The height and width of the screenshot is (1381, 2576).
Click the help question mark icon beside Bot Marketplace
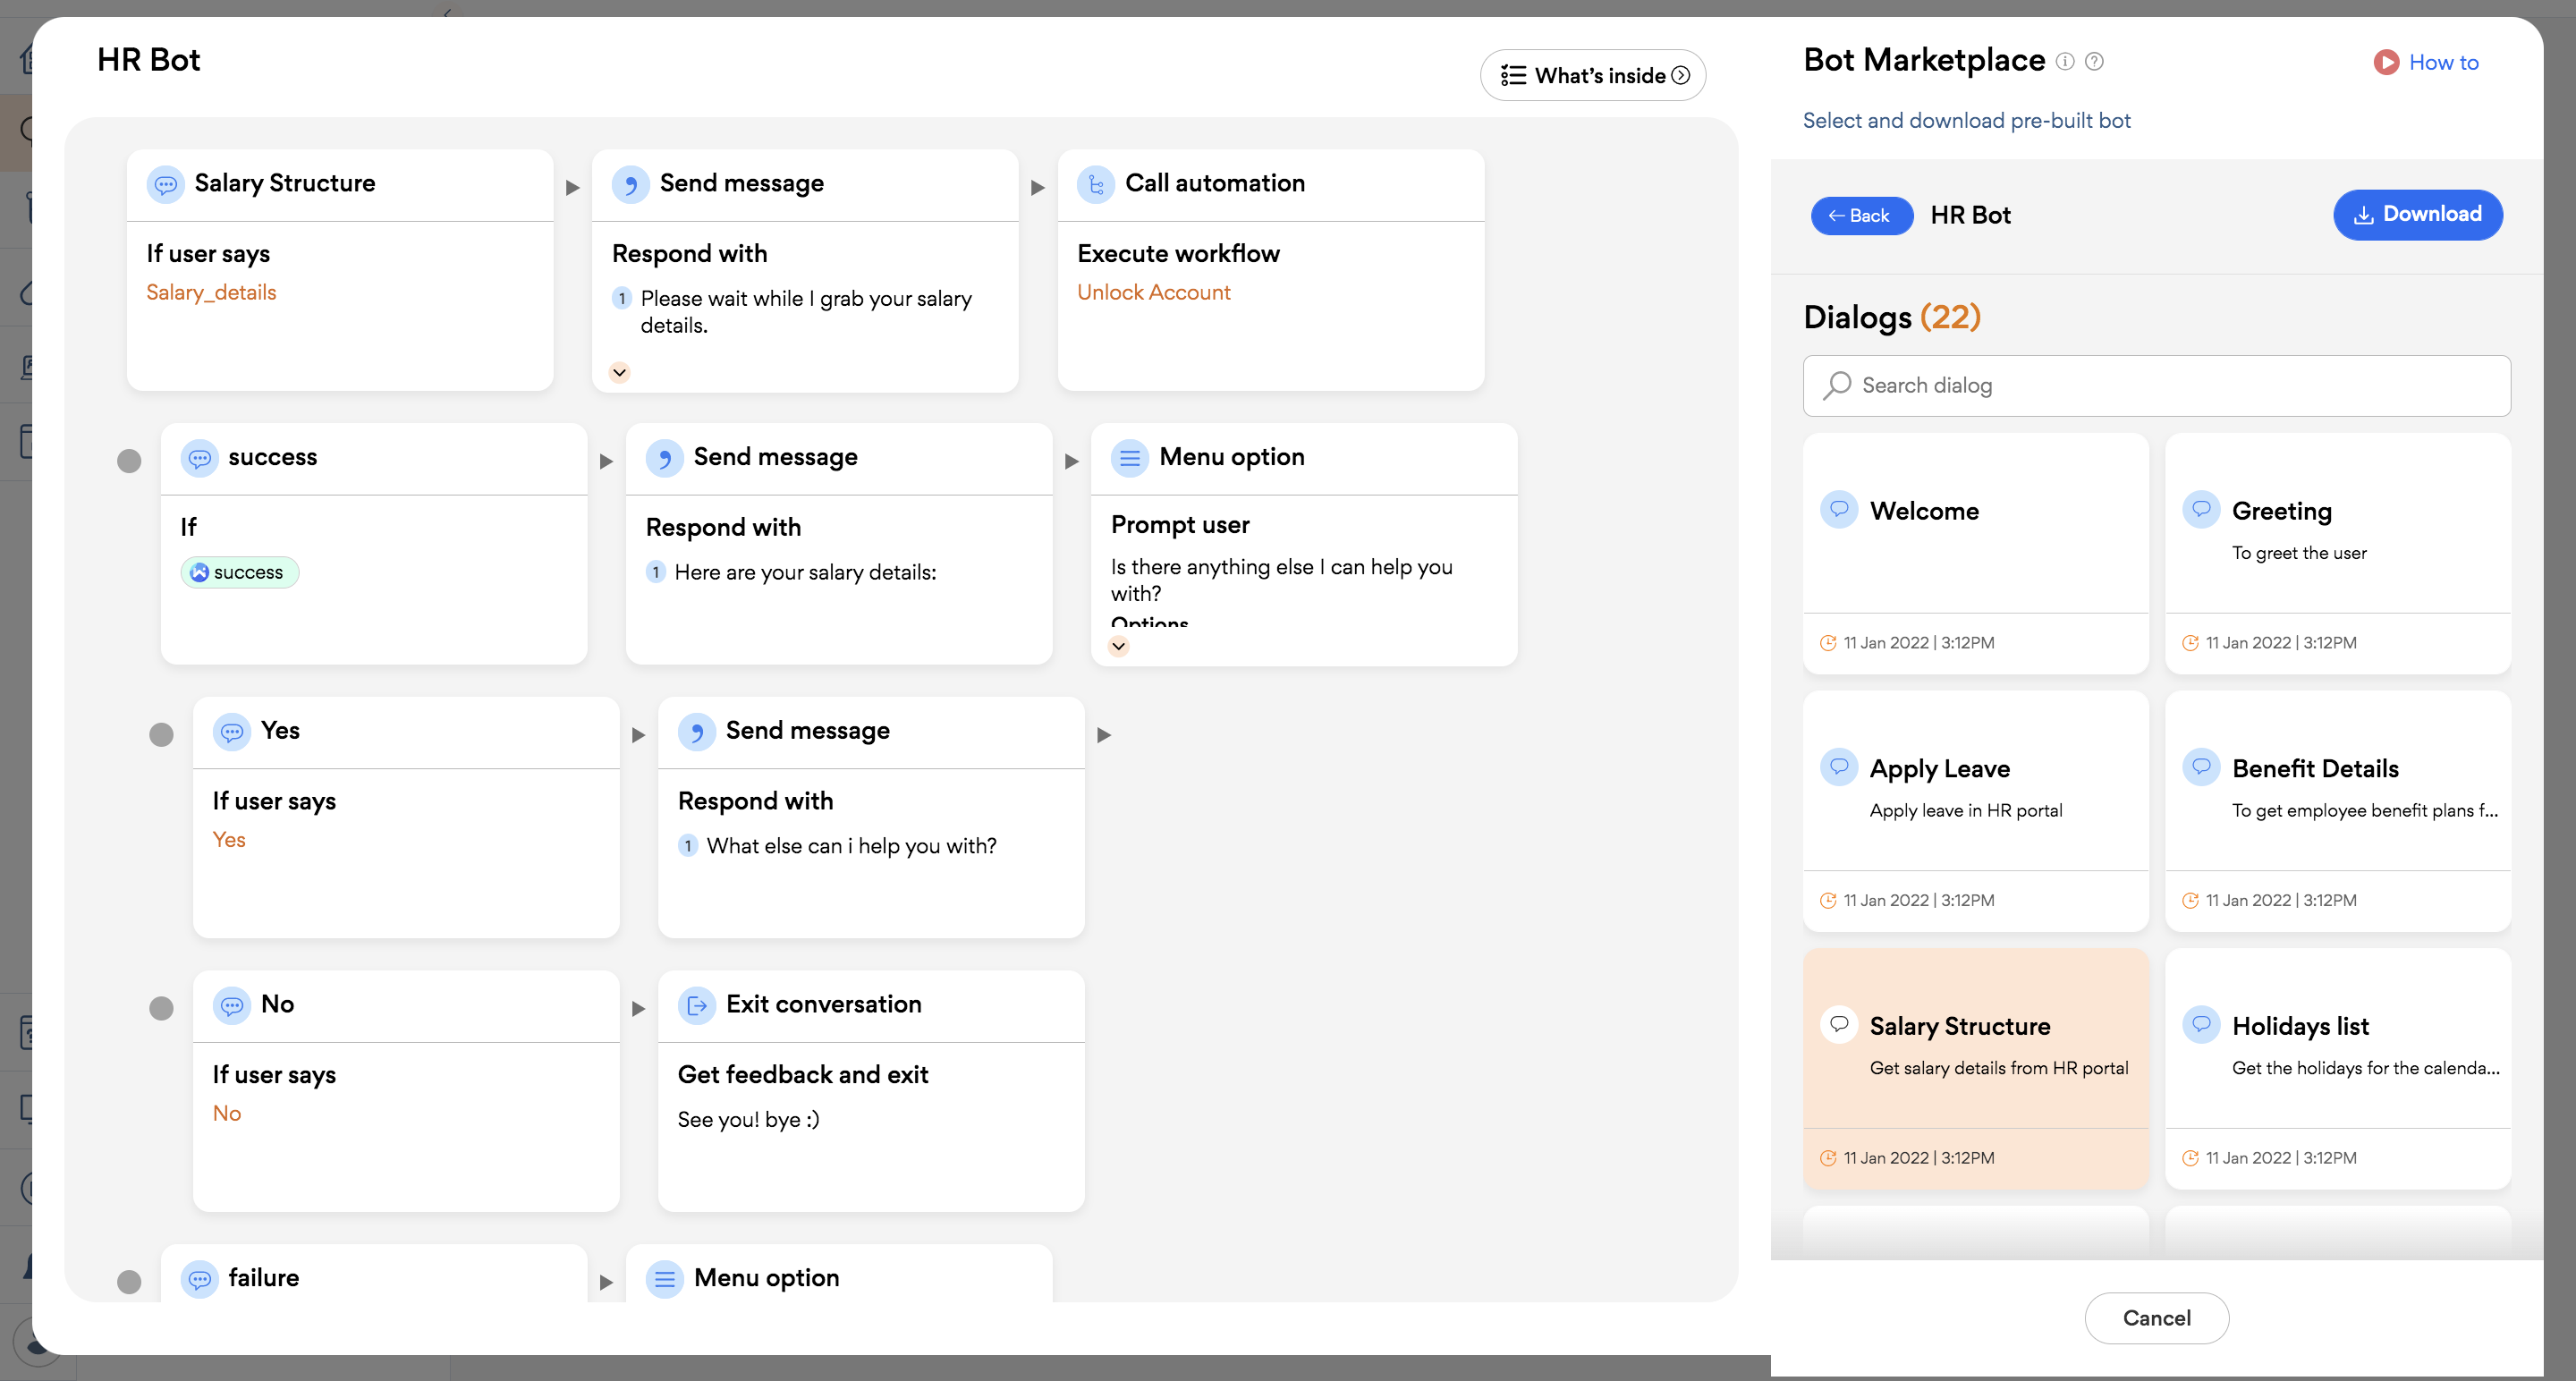click(x=2094, y=61)
